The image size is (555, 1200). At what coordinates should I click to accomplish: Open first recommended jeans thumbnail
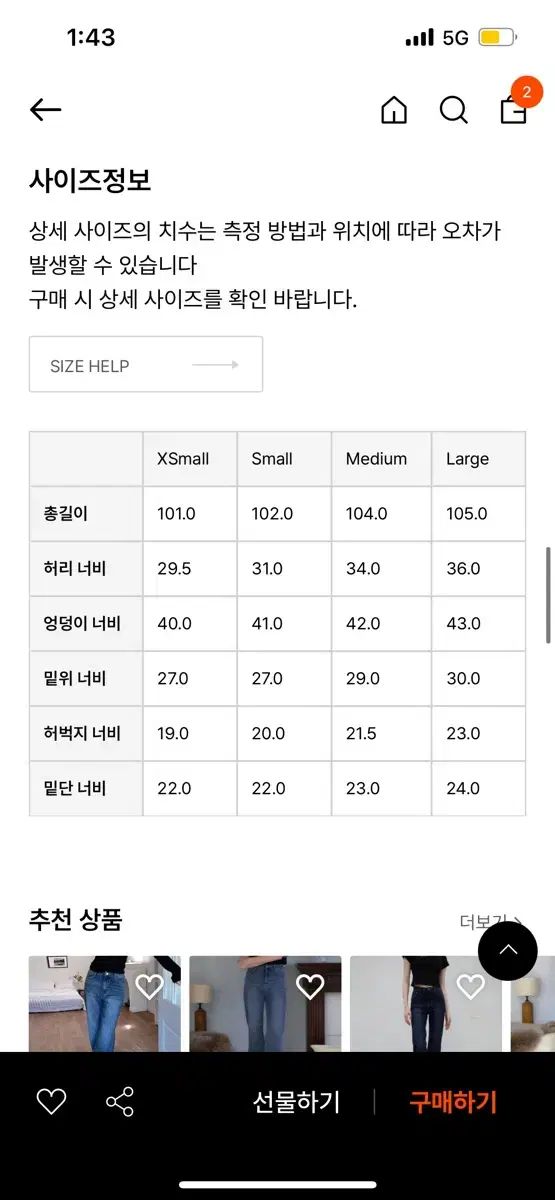[105, 1003]
